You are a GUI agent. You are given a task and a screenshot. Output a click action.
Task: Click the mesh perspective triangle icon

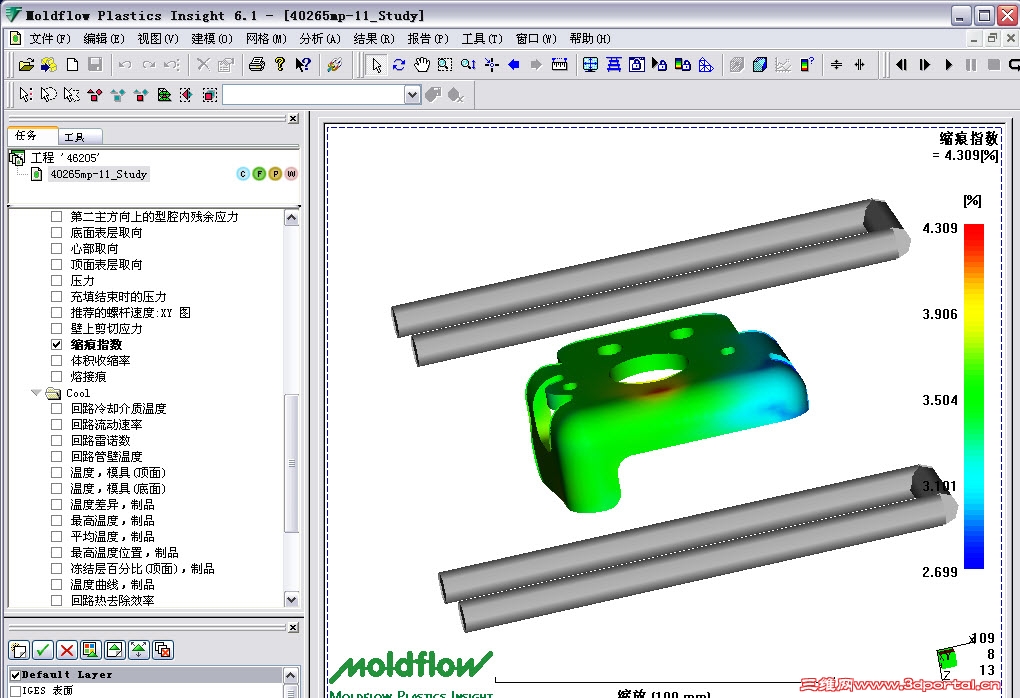coord(706,64)
